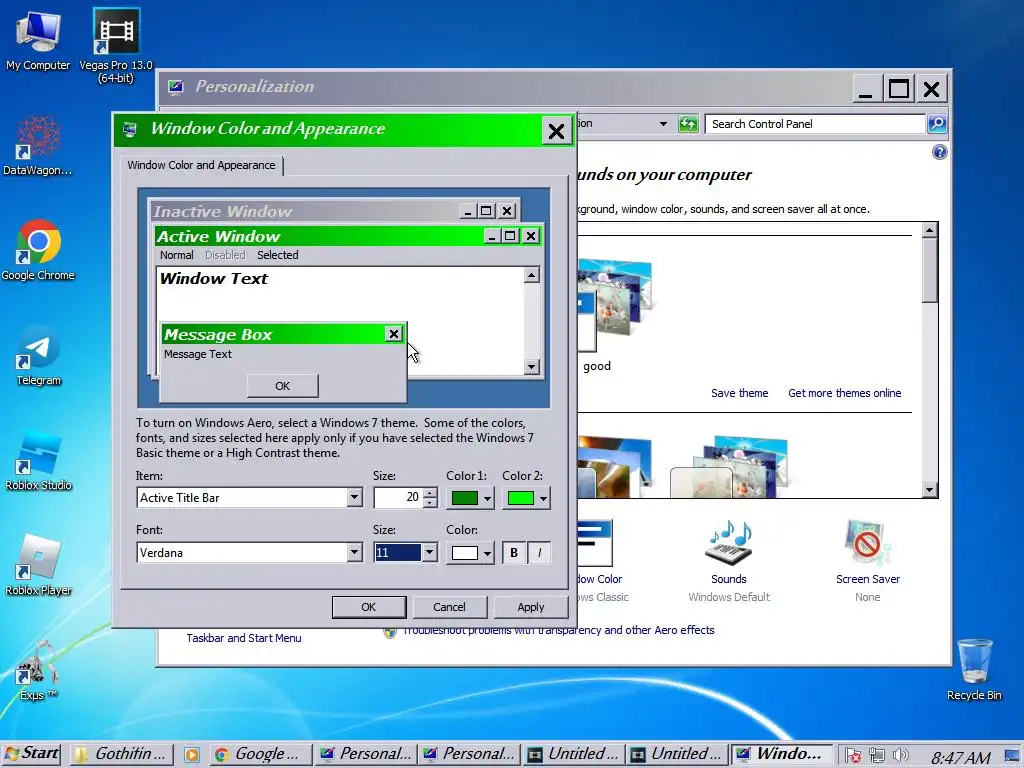Screen dimensions: 1024x768
Task: Launch Roblox Studio shortcut
Action: pos(38,461)
